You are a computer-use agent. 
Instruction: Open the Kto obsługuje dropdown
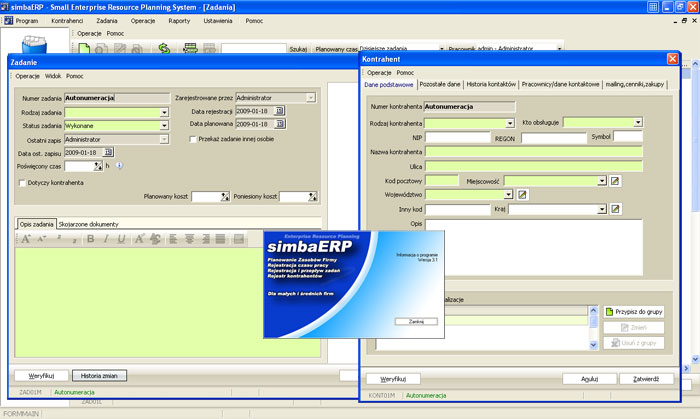[x=638, y=122]
